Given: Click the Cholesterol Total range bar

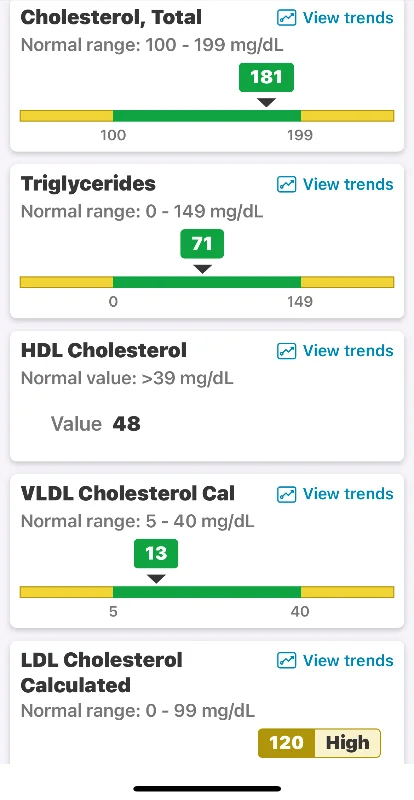Looking at the screenshot, I should click(207, 116).
